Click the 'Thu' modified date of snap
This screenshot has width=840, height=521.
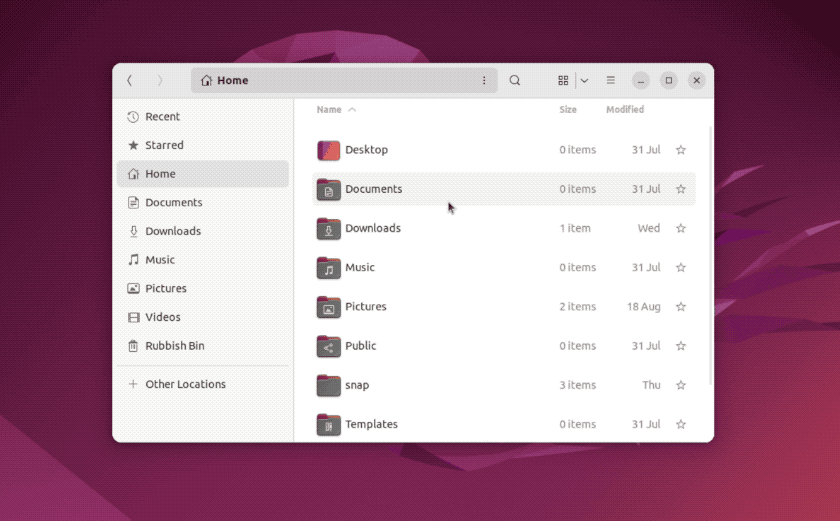pyautogui.click(x=651, y=385)
